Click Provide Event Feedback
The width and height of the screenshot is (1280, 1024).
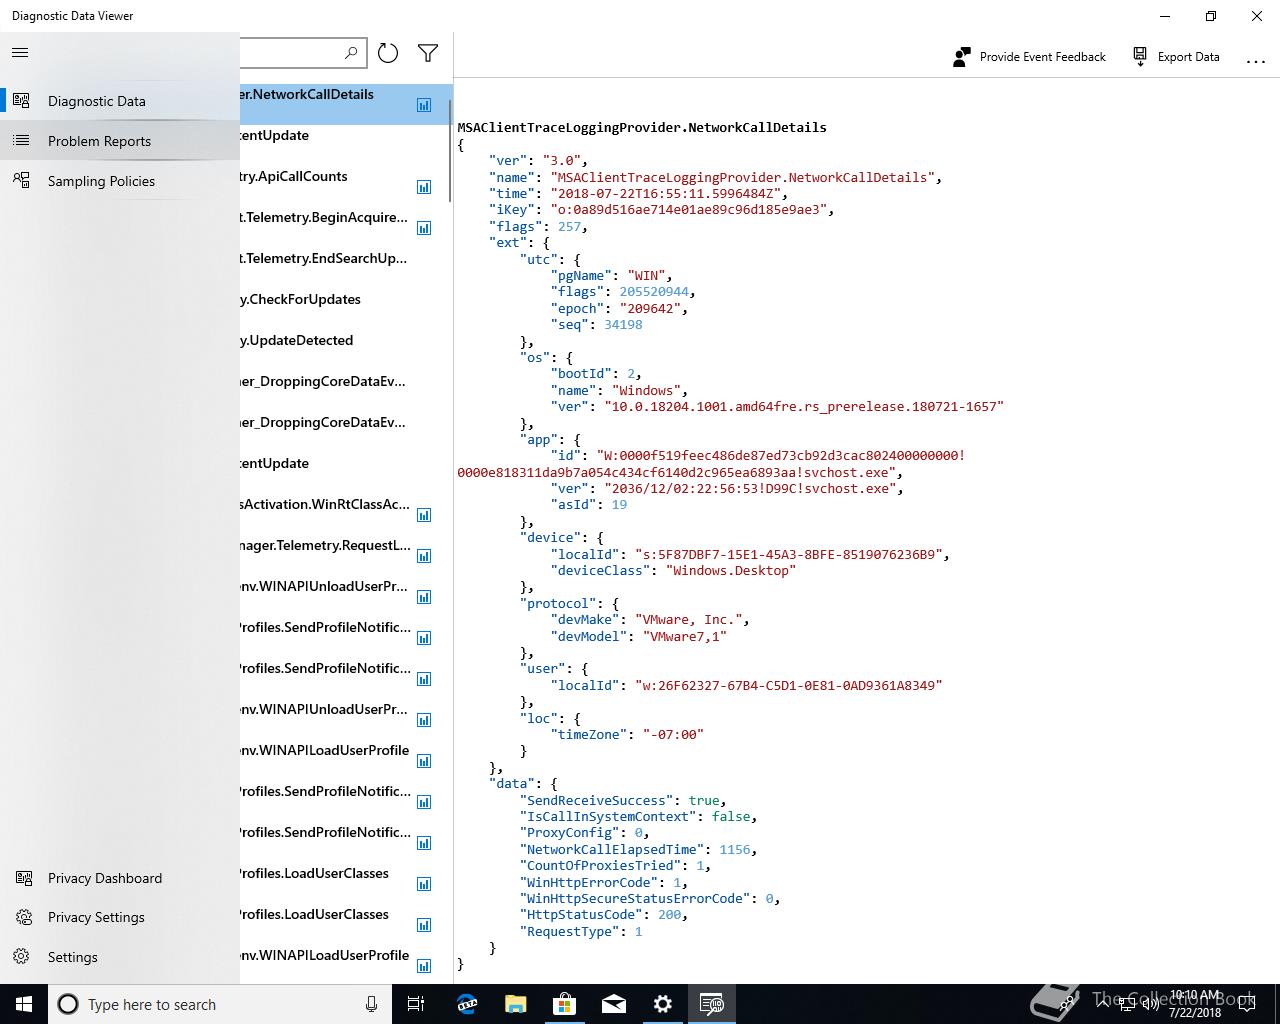tap(1029, 57)
